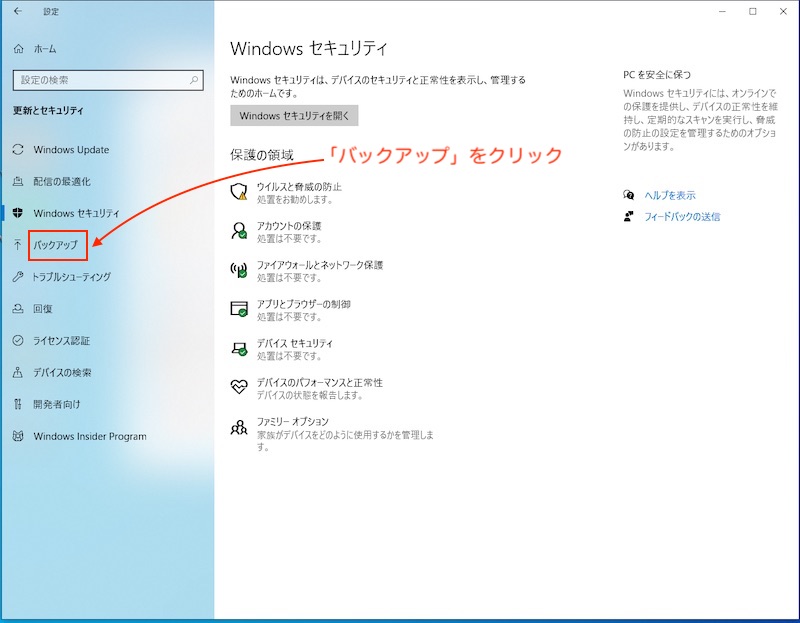Click the ファミリー オプション people icon
The height and width of the screenshot is (623, 800).
click(239, 428)
